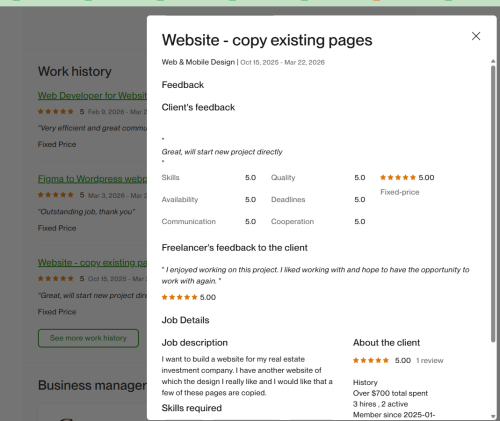Click the Skills rating row label

click(170, 178)
